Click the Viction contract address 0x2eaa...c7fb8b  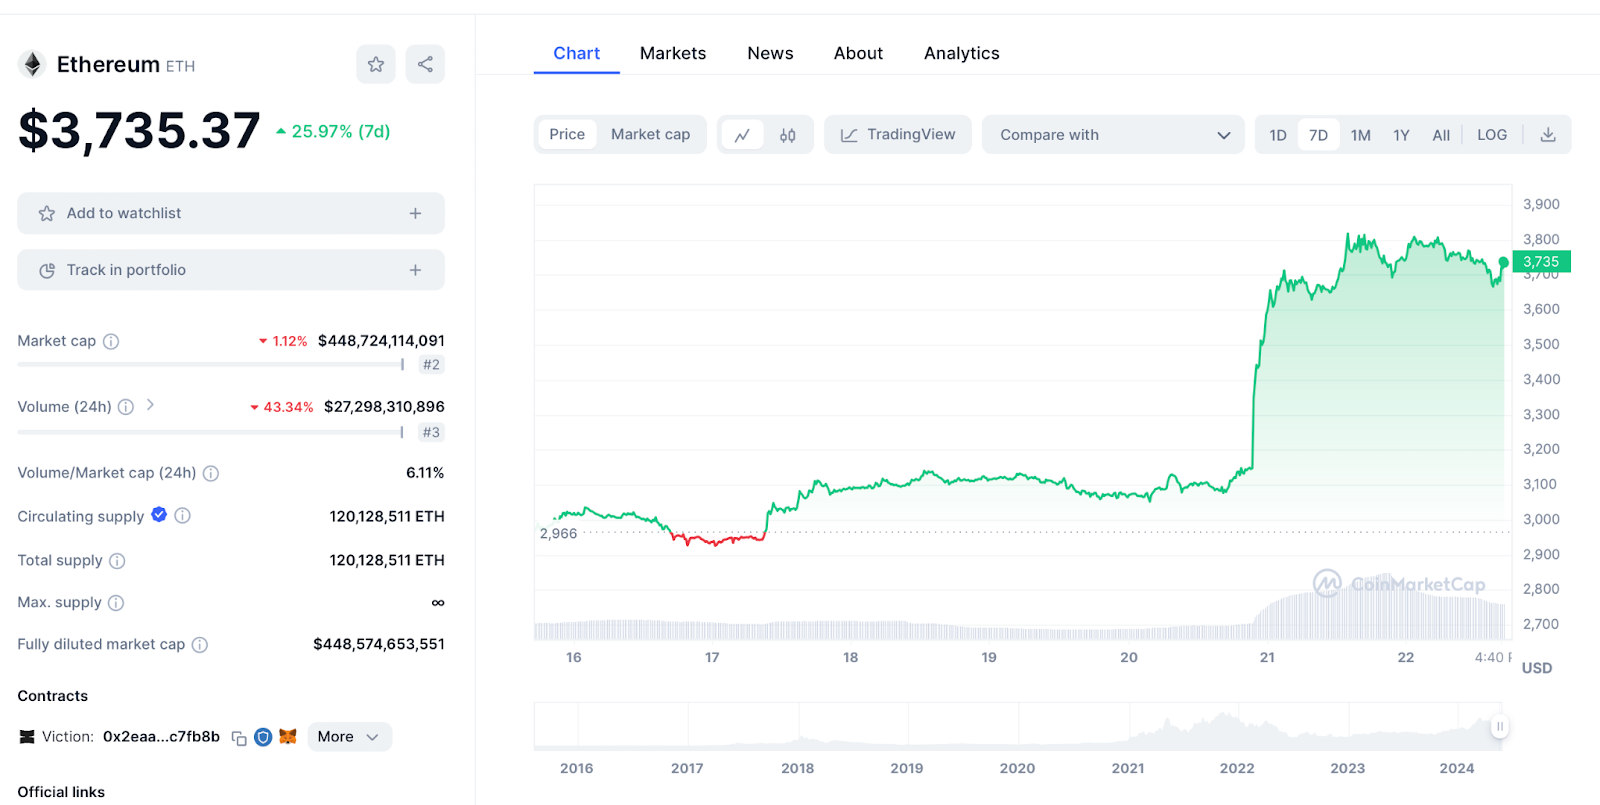click(x=161, y=737)
